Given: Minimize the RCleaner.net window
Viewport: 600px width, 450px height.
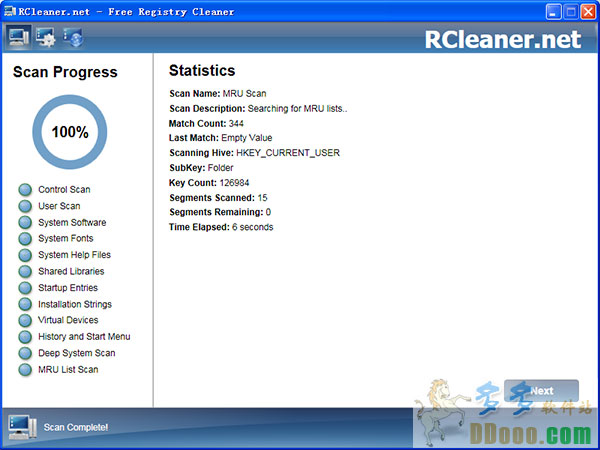Looking at the screenshot, I should [553, 12].
